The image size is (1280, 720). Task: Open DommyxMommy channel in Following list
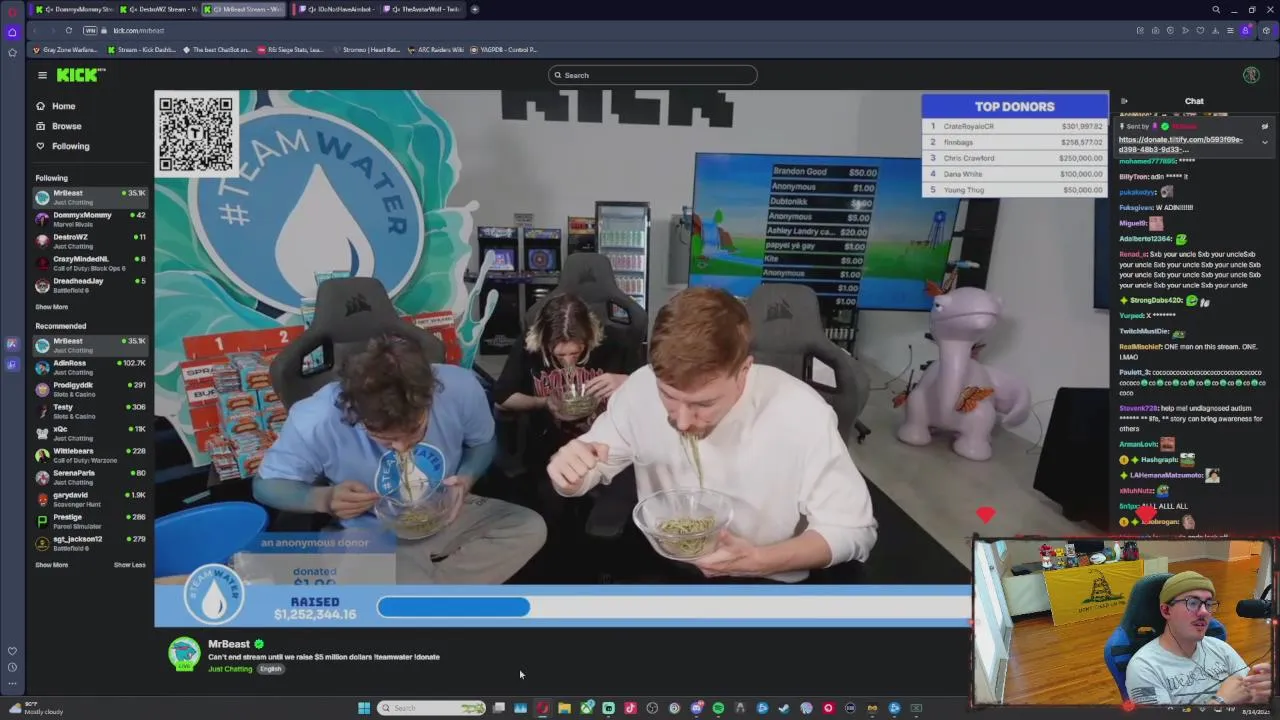[90, 219]
